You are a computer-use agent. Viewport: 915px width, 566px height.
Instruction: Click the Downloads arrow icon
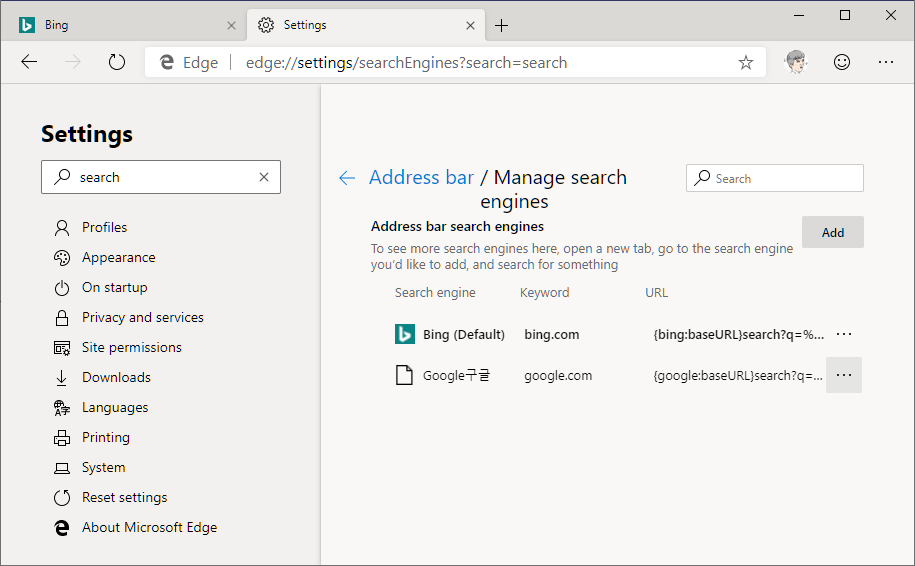[x=62, y=378]
